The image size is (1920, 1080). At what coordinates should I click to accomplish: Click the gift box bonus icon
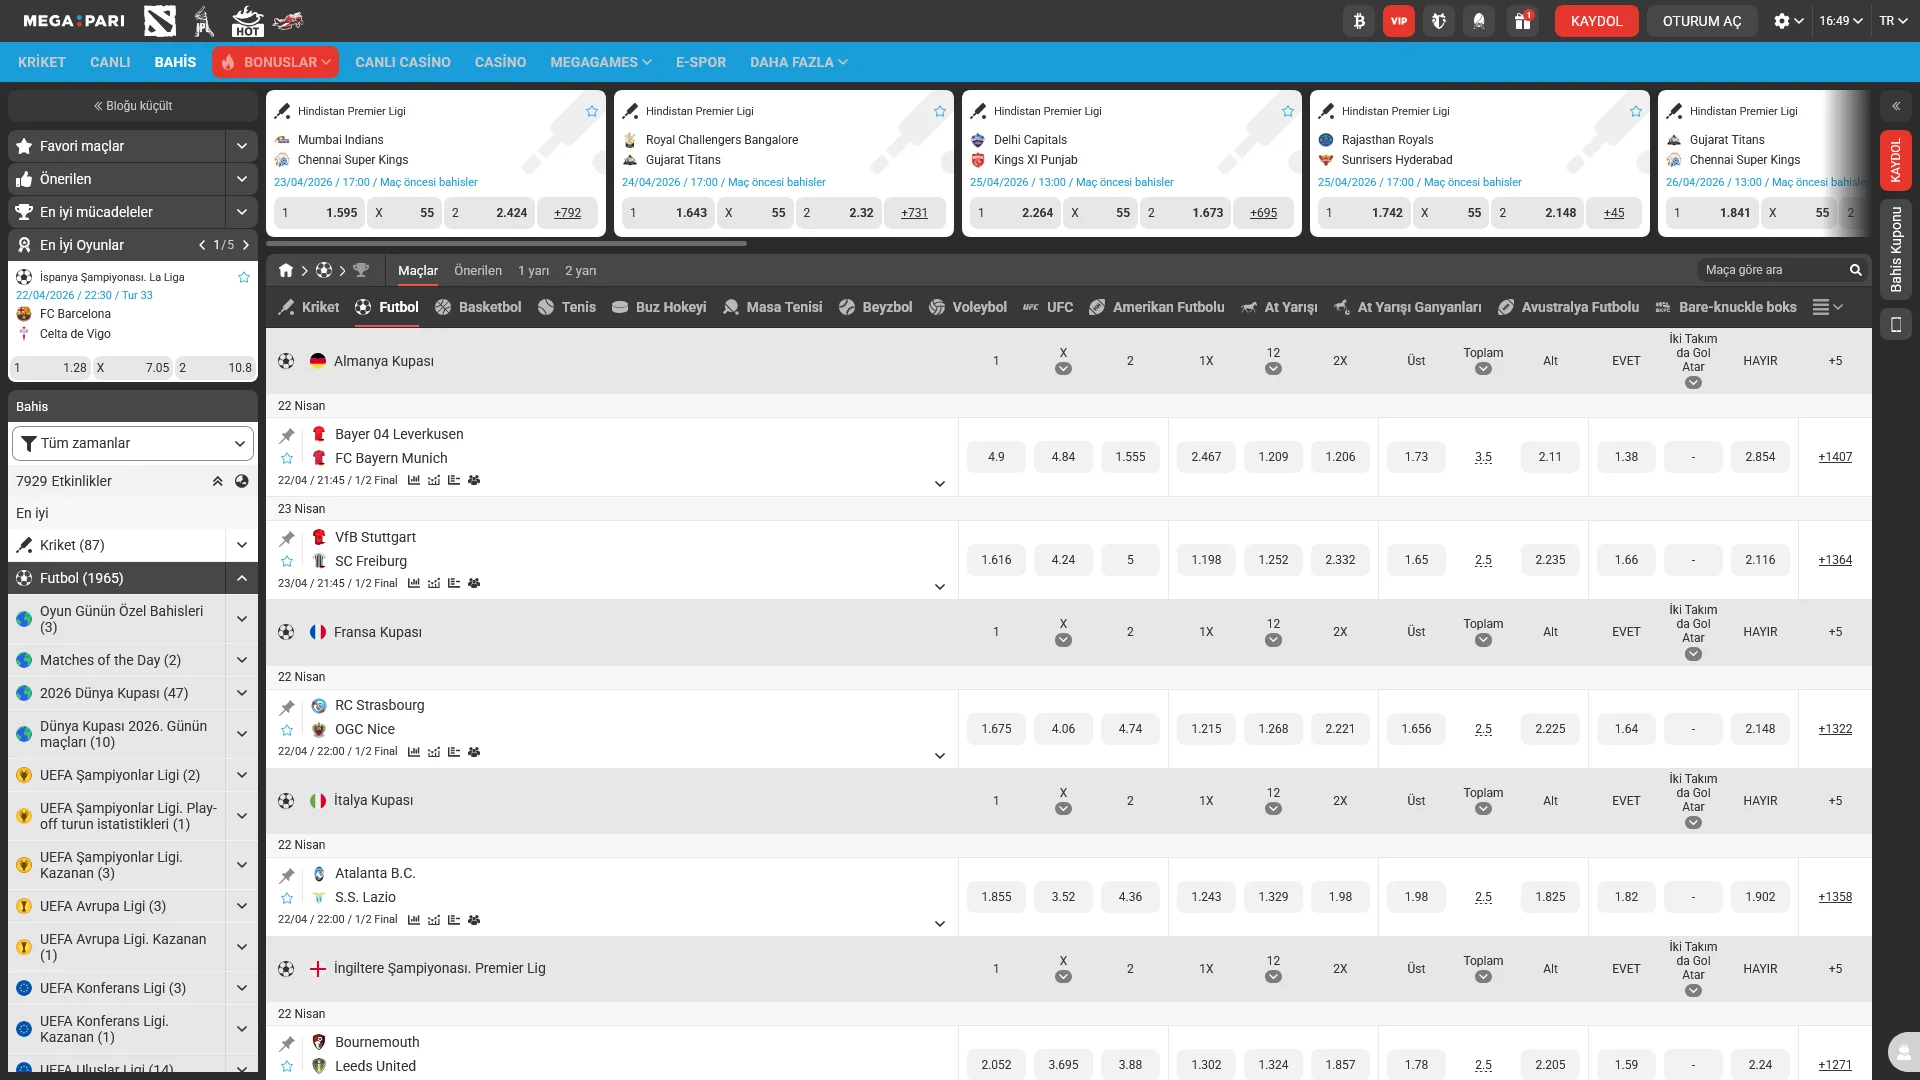click(1522, 21)
